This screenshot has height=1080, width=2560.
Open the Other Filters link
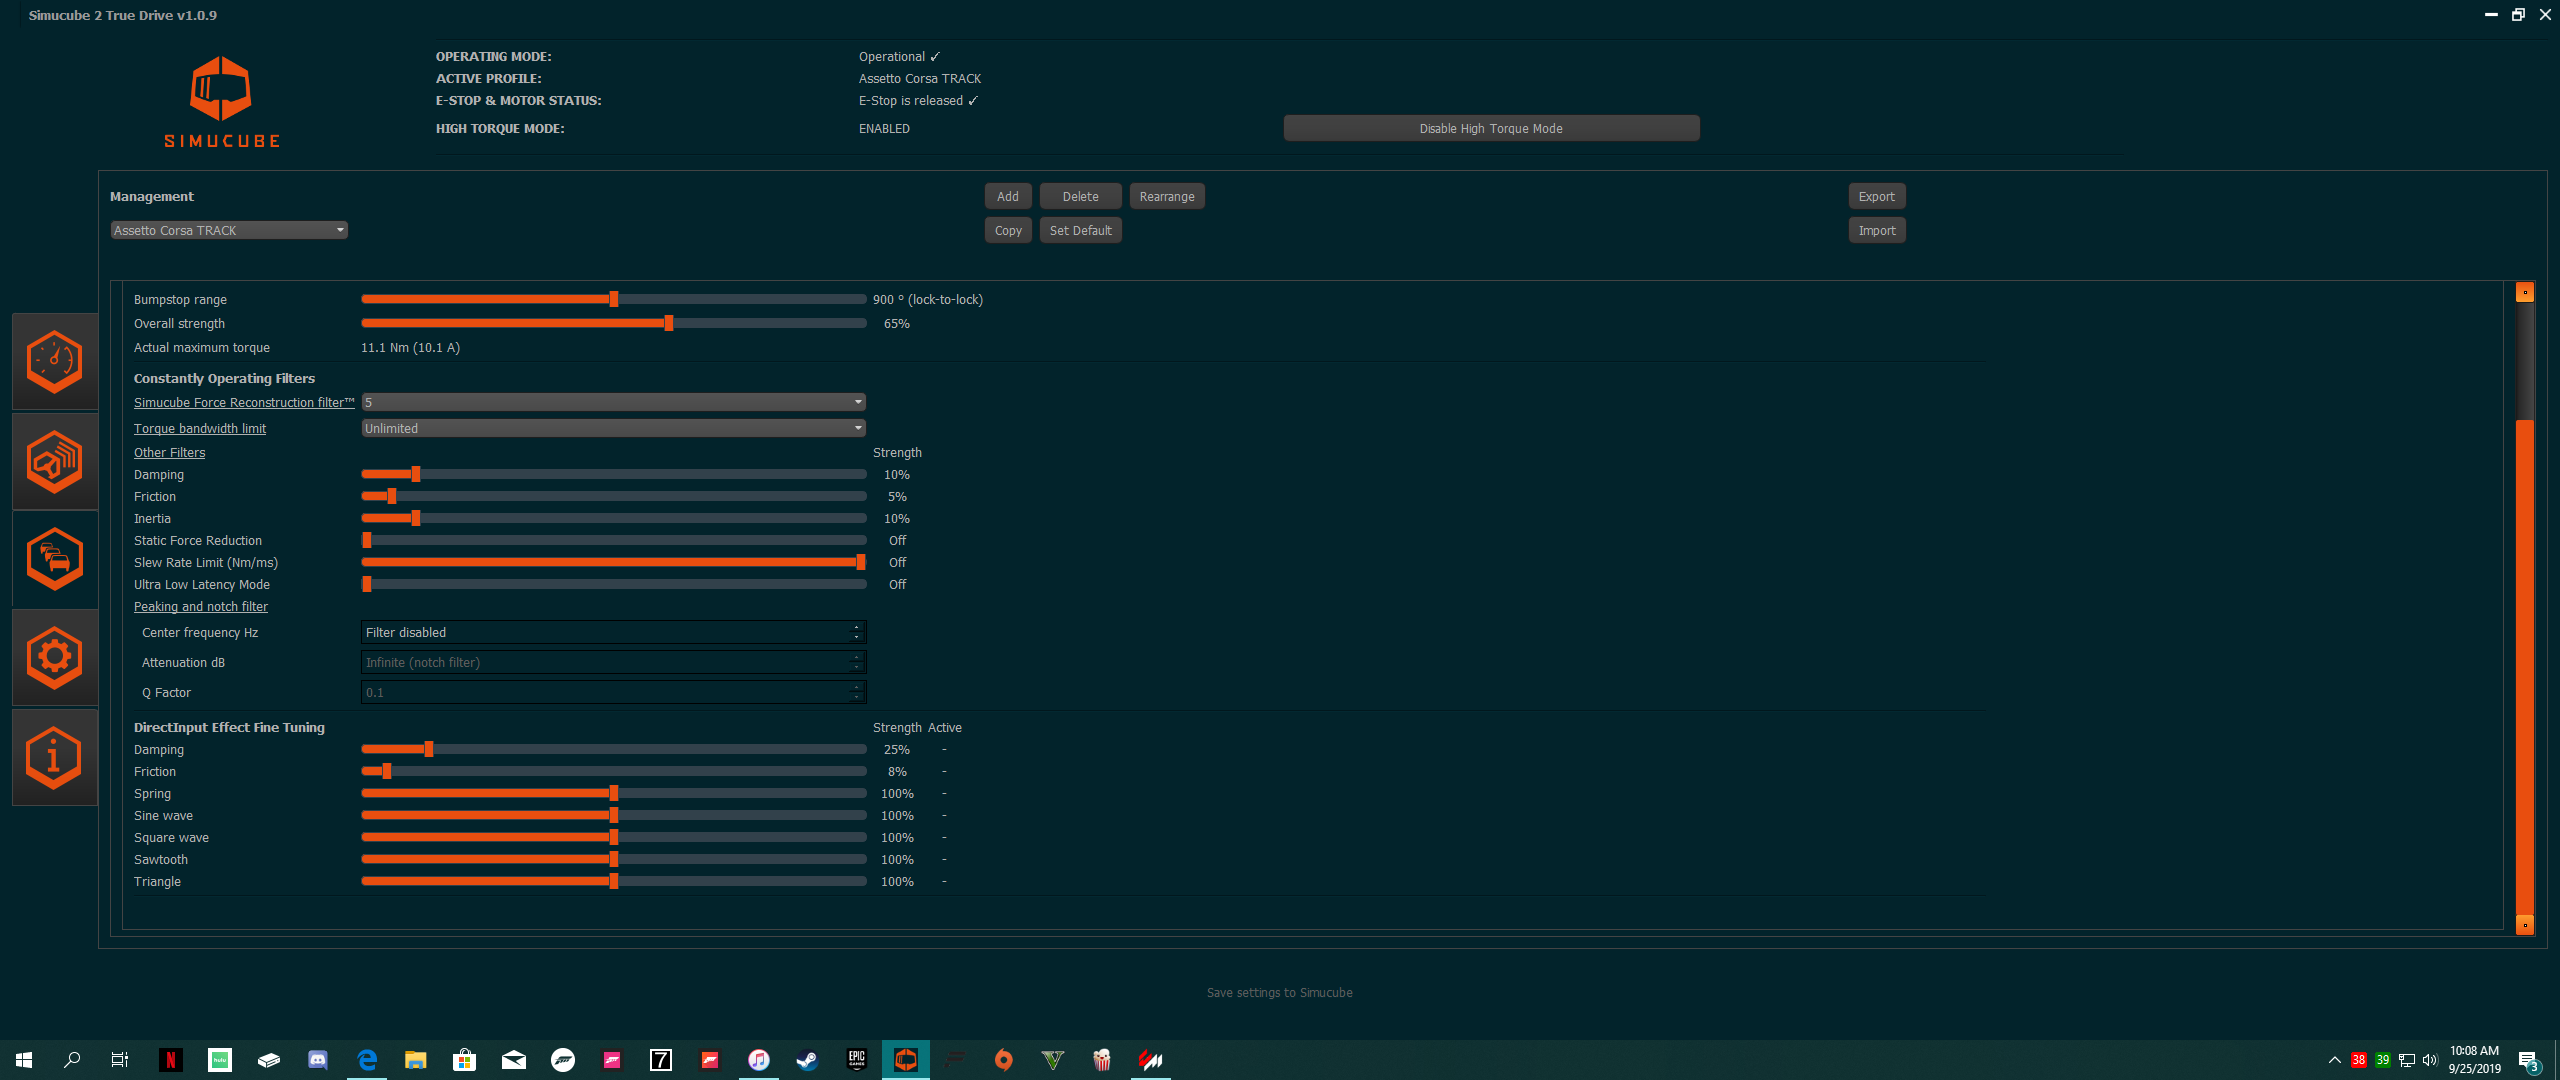170,452
